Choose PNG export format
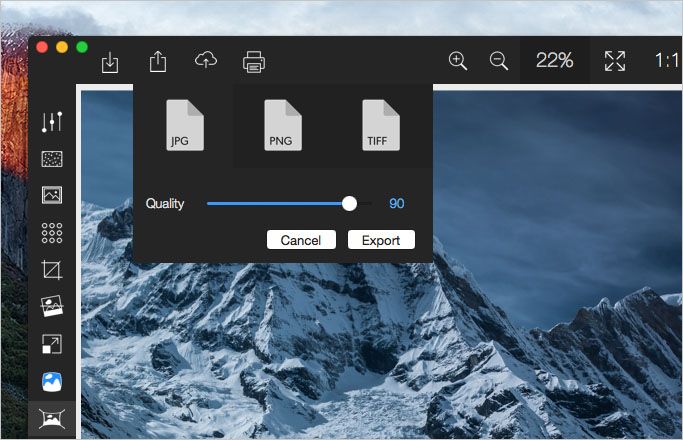This screenshot has height=440, width=683. [283, 125]
